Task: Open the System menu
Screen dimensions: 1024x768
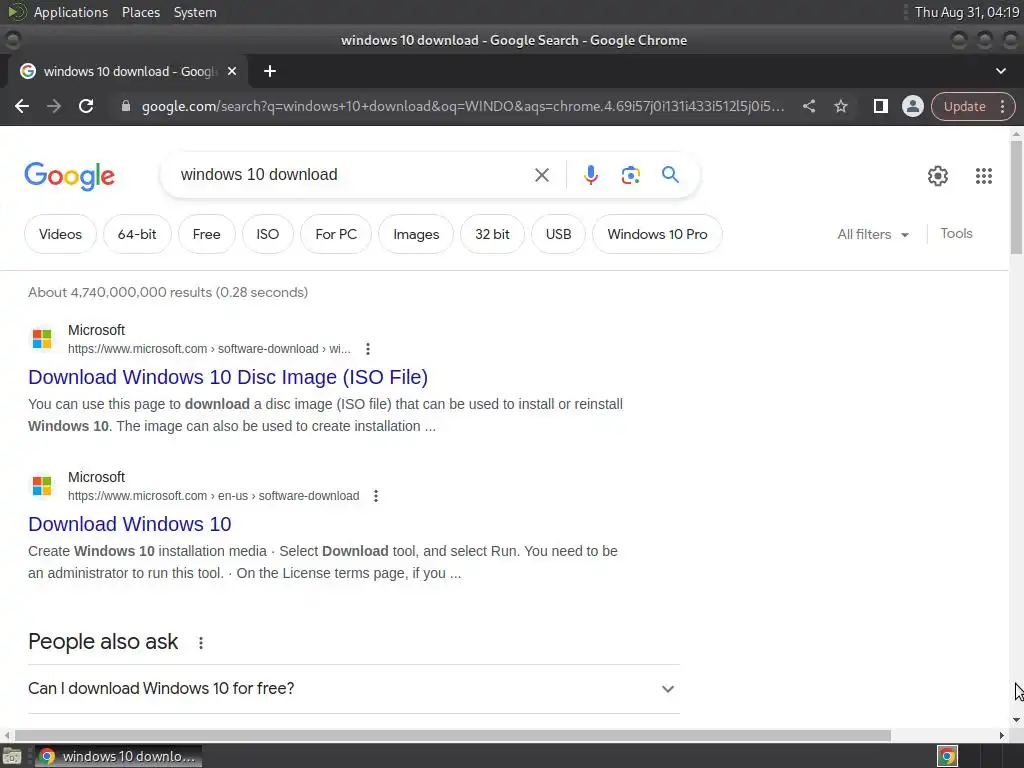Action: coord(195,12)
